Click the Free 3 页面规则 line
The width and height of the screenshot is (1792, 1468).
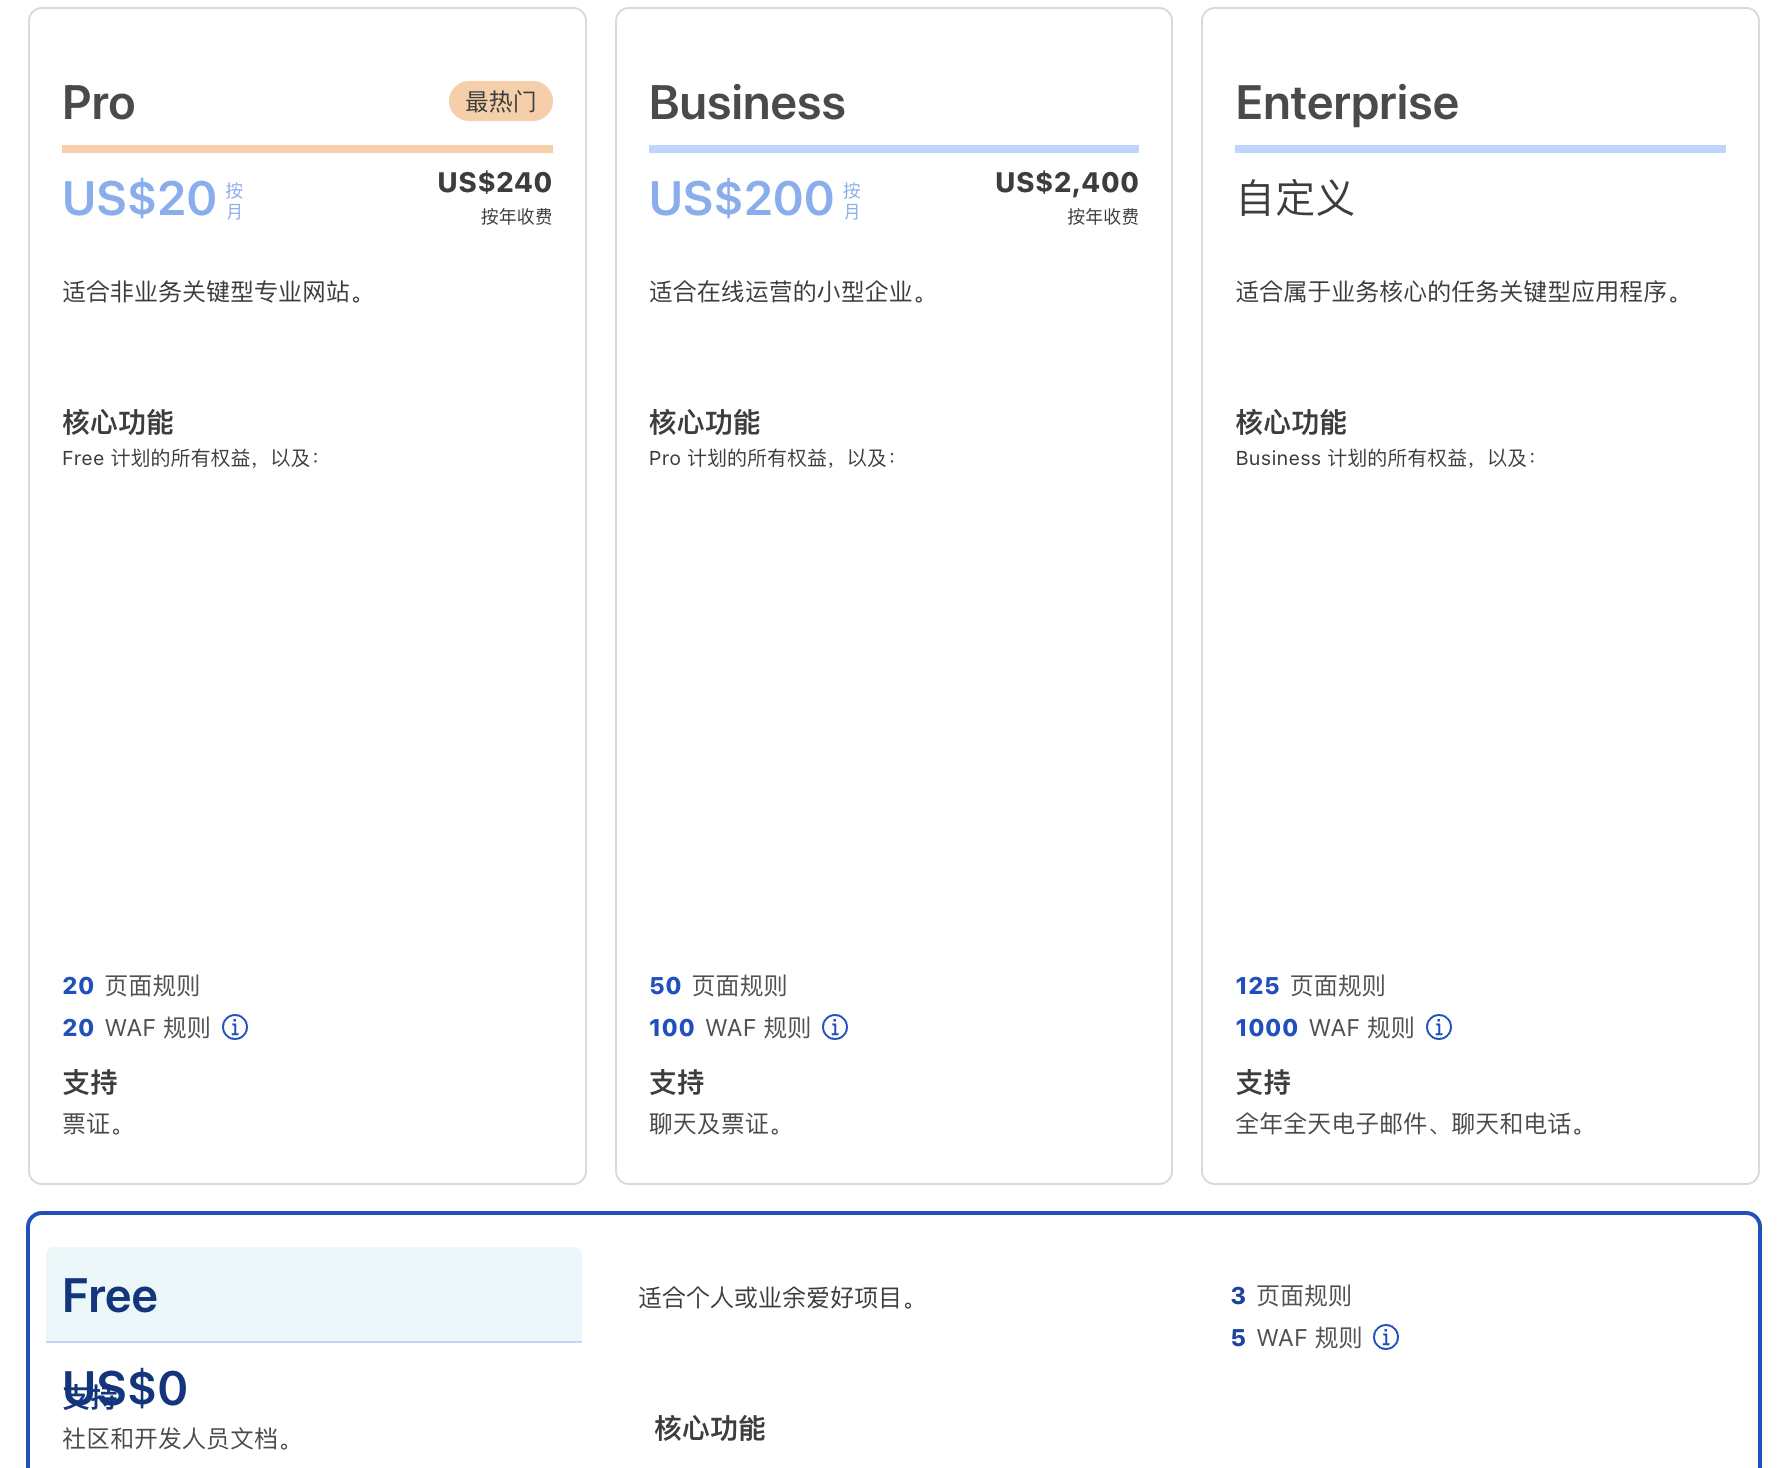1291,1296
